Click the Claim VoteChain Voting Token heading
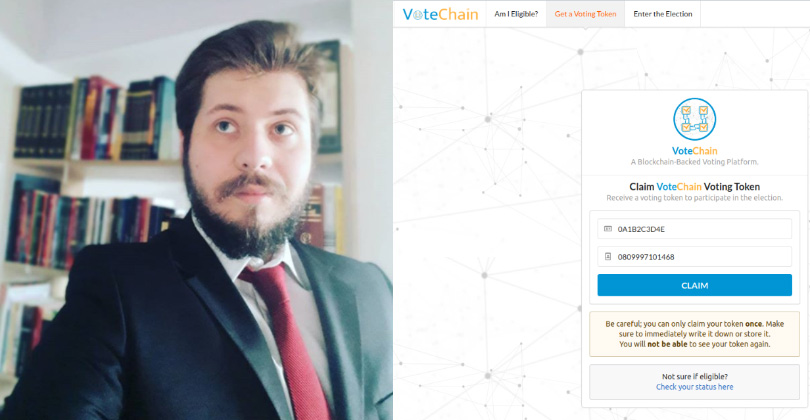Image resolution: width=810 pixels, height=420 pixels. (694, 186)
